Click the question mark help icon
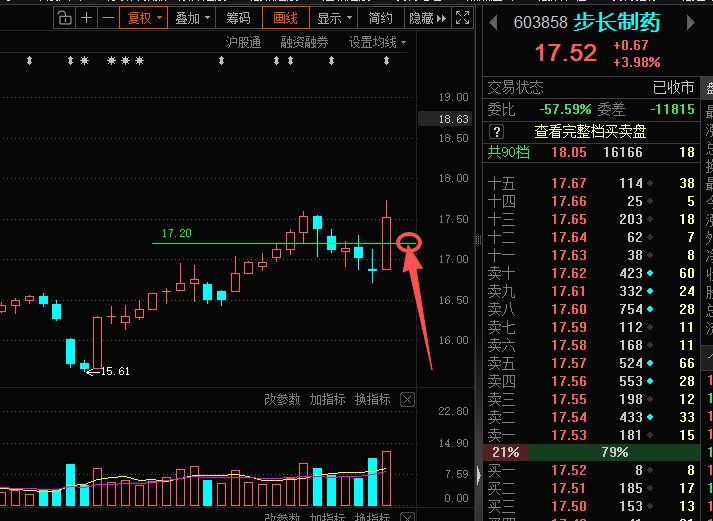Image resolution: width=713 pixels, height=521 pixels. [496, 132]
